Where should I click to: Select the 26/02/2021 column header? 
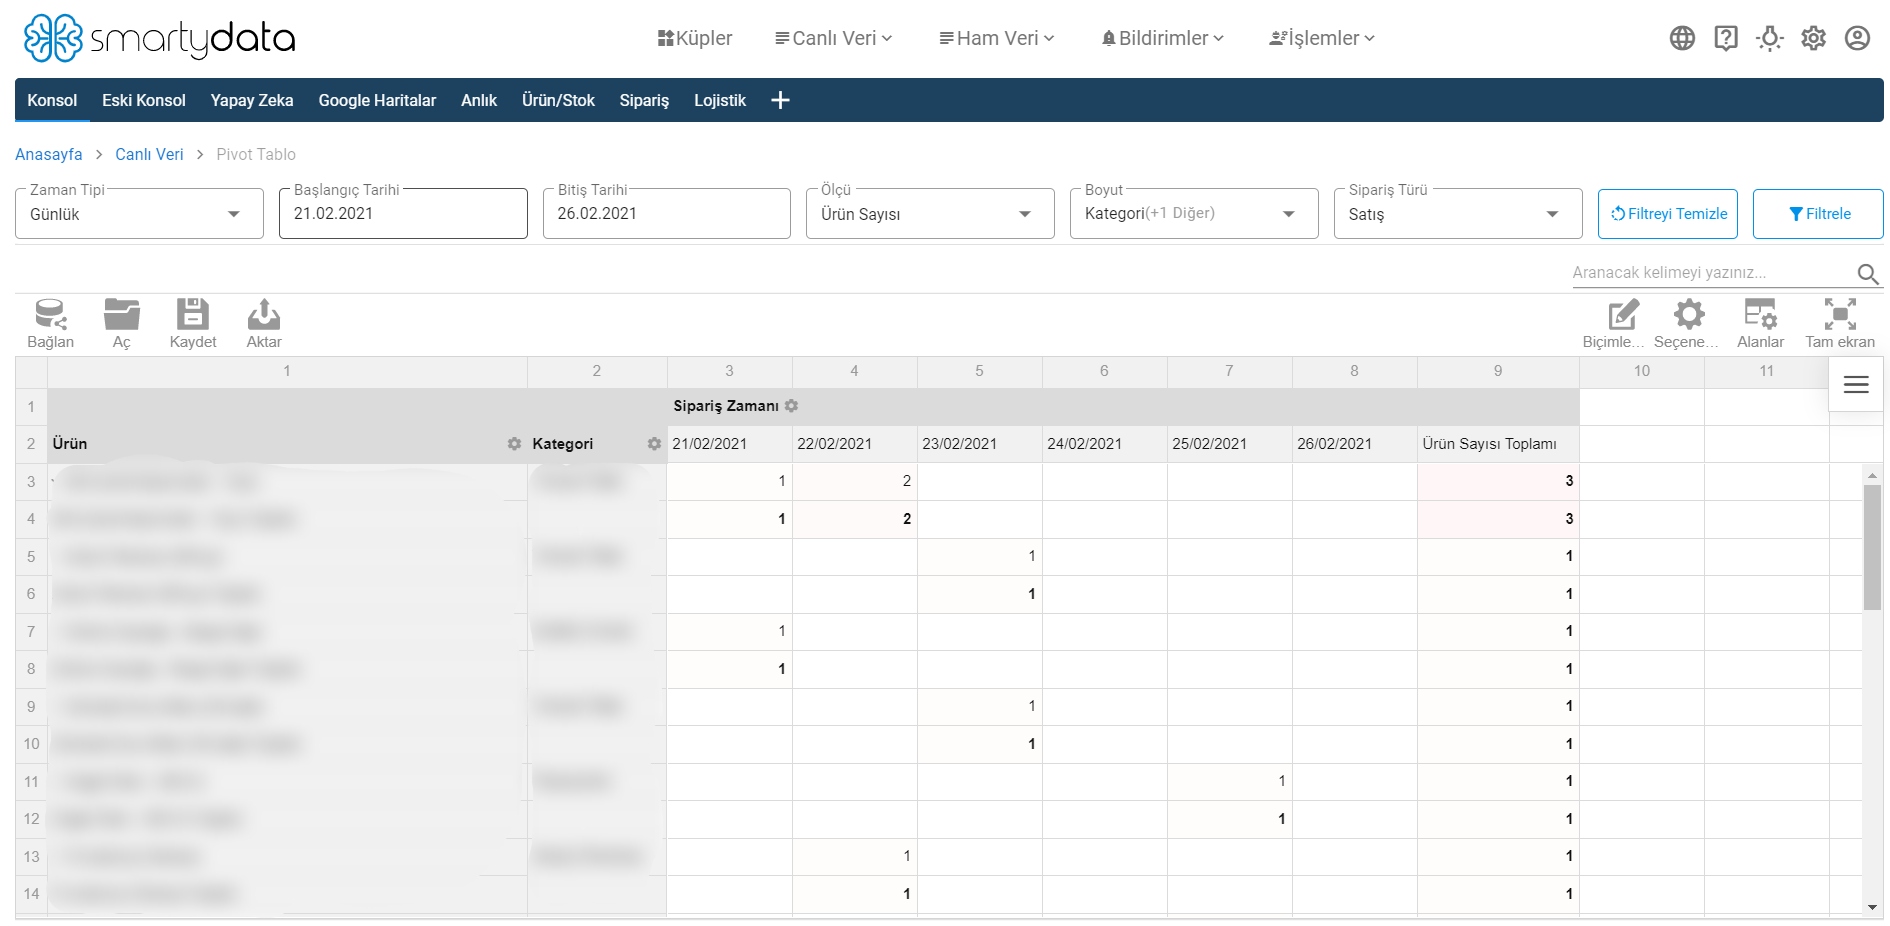point(1355,444)
